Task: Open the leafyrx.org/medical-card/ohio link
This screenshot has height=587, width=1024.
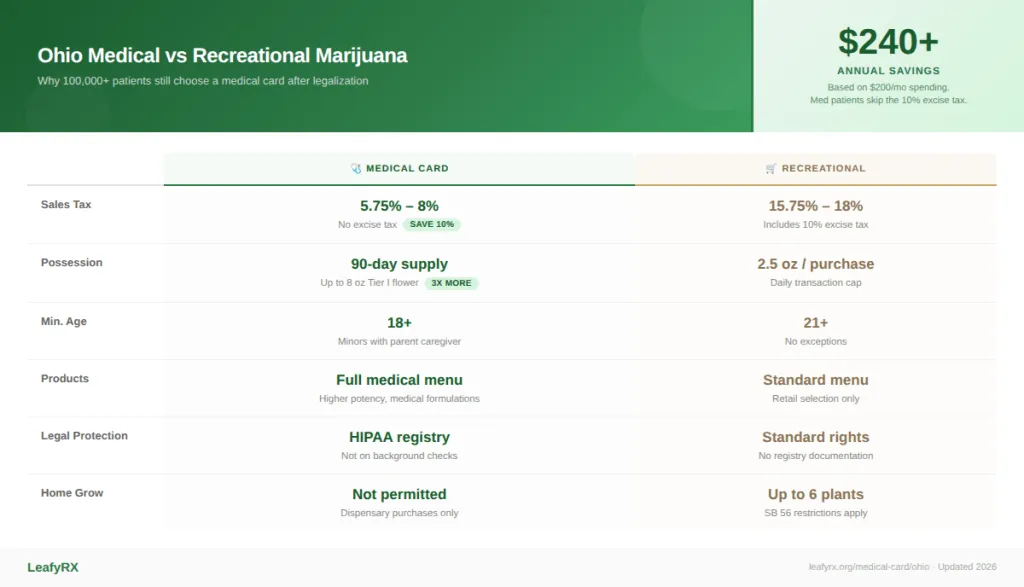Action: [869, 567]
